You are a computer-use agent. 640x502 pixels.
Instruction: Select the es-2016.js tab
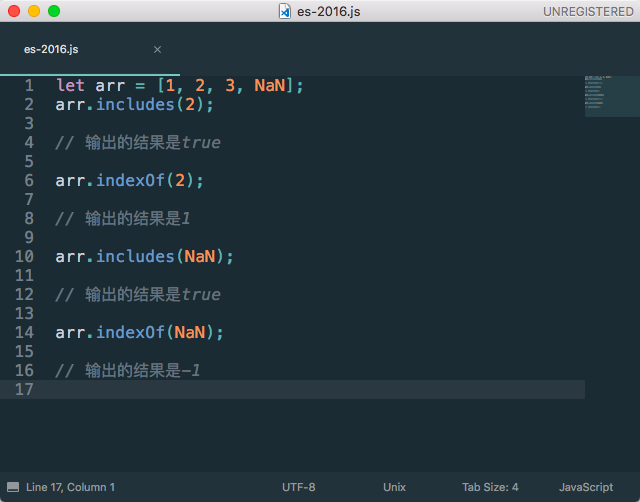[x=90, y=49]
